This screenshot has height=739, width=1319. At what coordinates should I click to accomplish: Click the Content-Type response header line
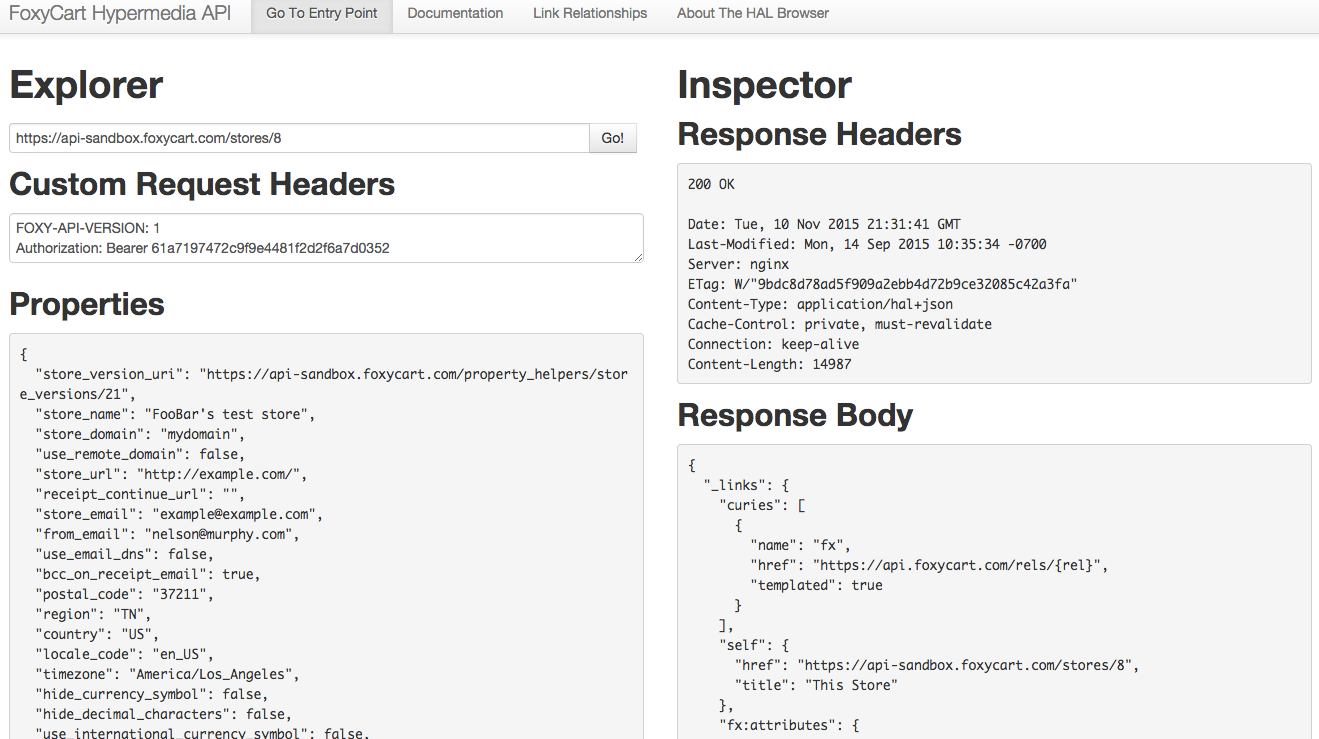coord(820,304)
